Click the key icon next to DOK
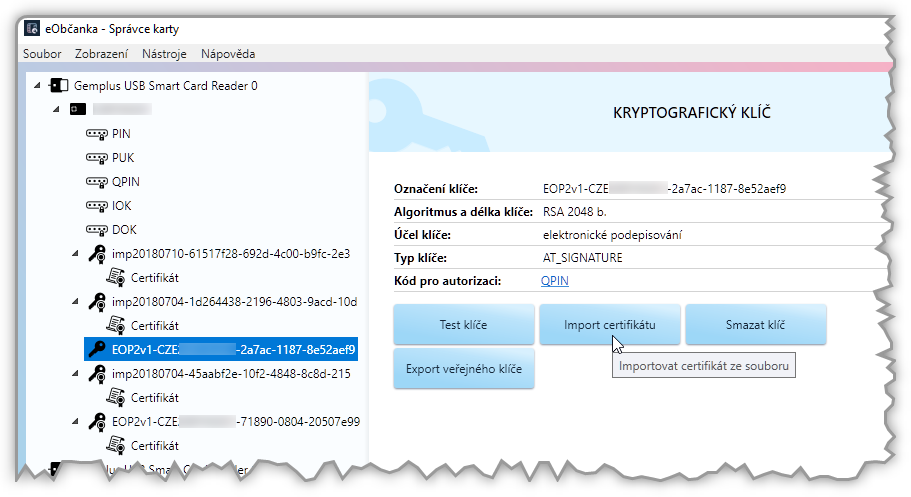 (x=96, y=230)
